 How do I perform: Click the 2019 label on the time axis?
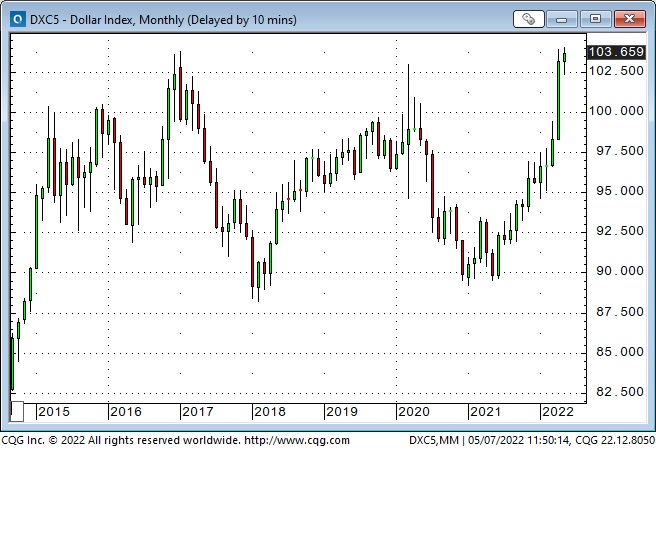pos(342,412)
